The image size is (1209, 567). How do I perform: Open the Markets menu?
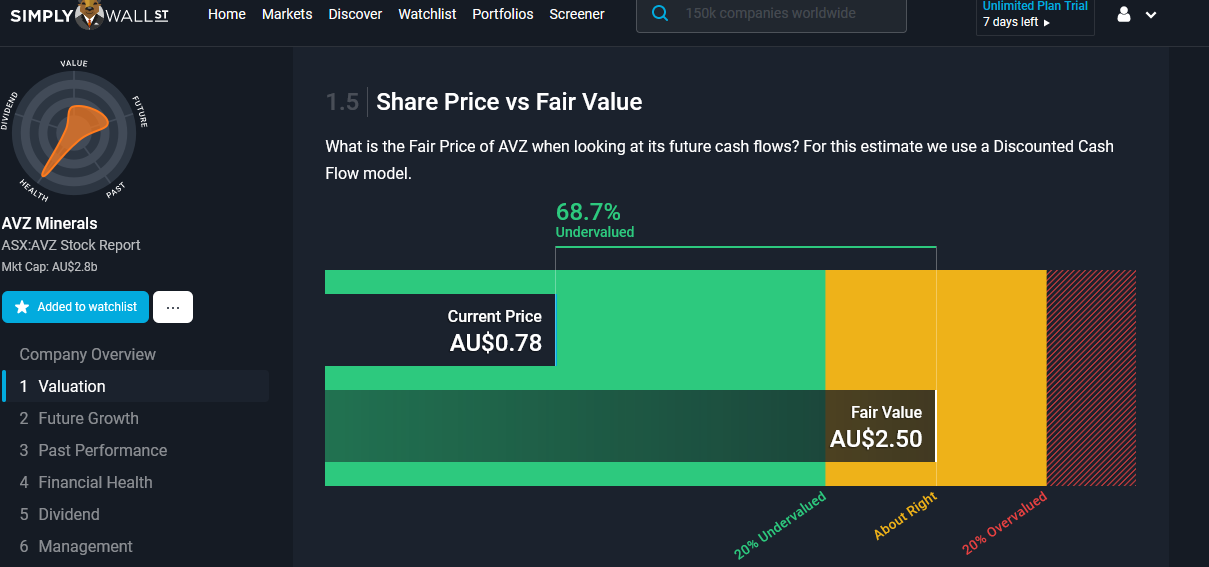[x=287, y=14]
